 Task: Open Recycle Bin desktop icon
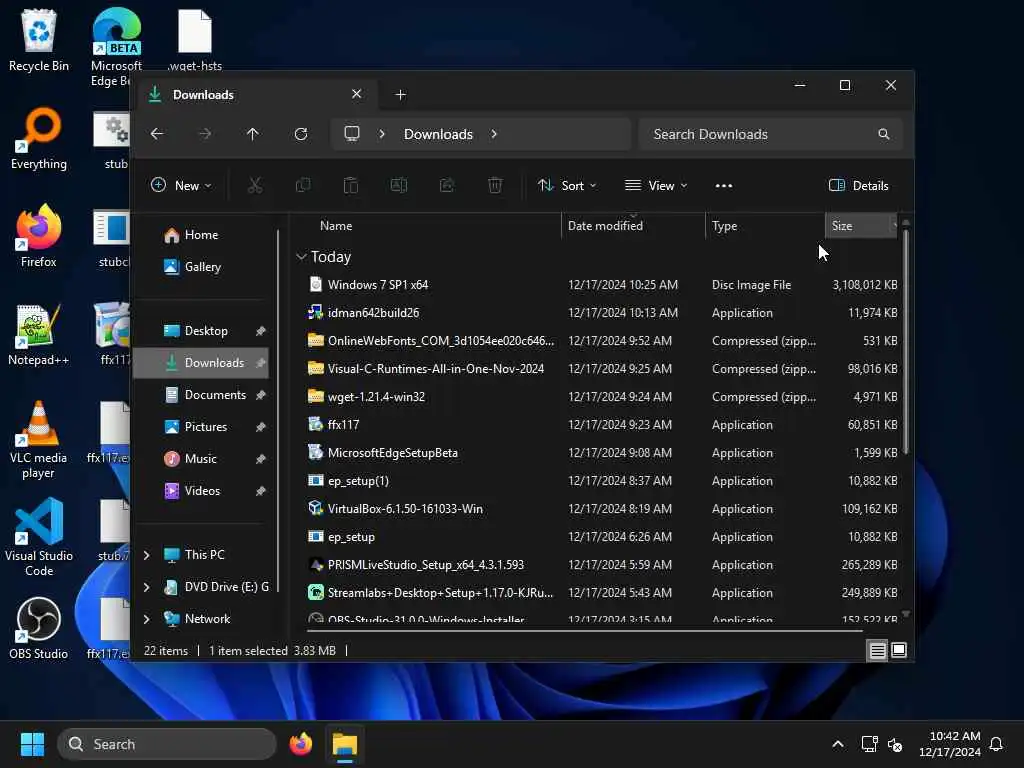pos(39,40)
